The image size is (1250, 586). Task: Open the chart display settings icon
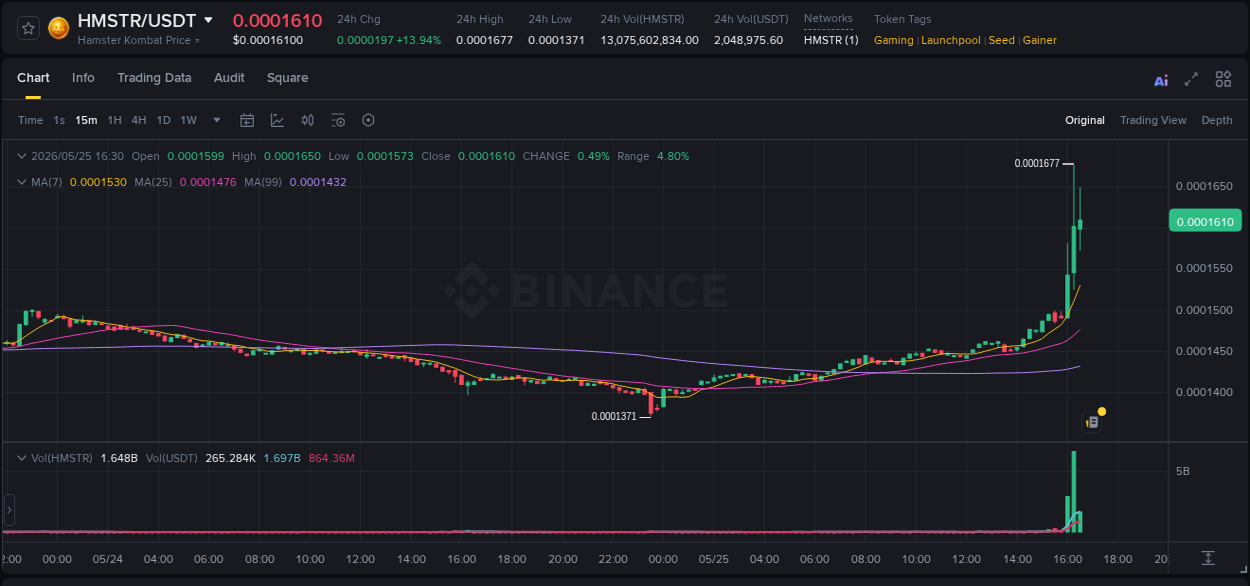coord(338,120)
